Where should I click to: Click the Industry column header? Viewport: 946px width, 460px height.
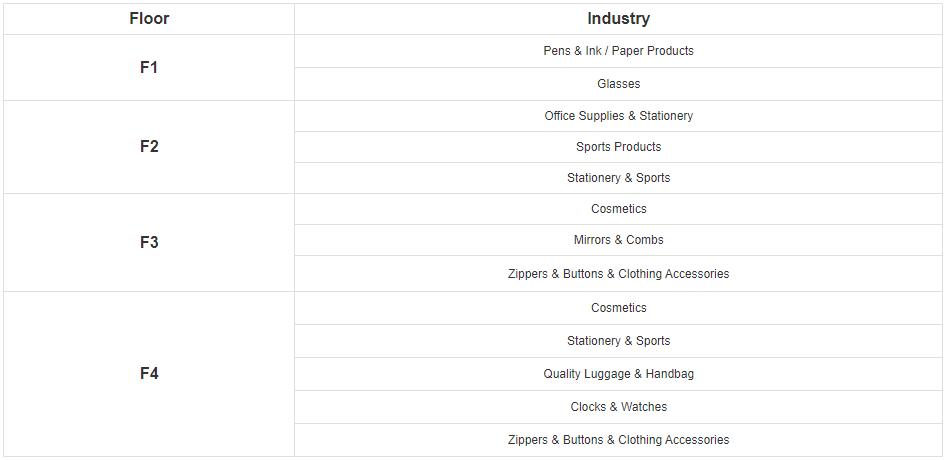[x=618, y=19]
